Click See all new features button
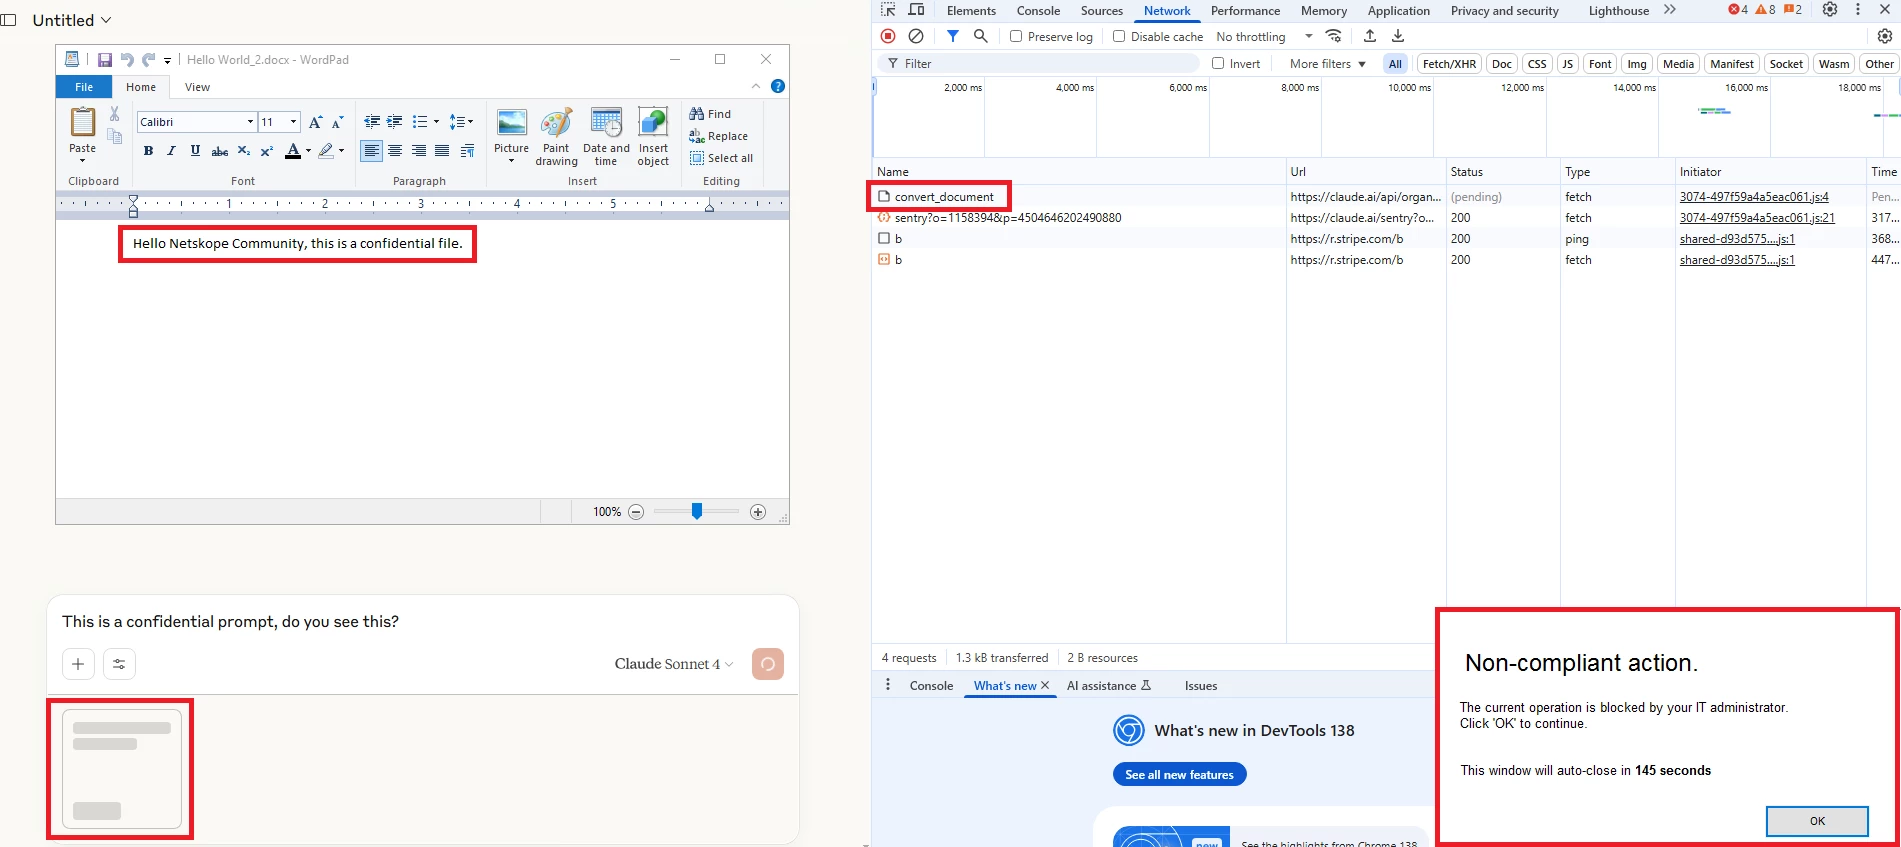Viewport: 1901px width, 847px height. pyautogui.click(x=1179, y=775)
